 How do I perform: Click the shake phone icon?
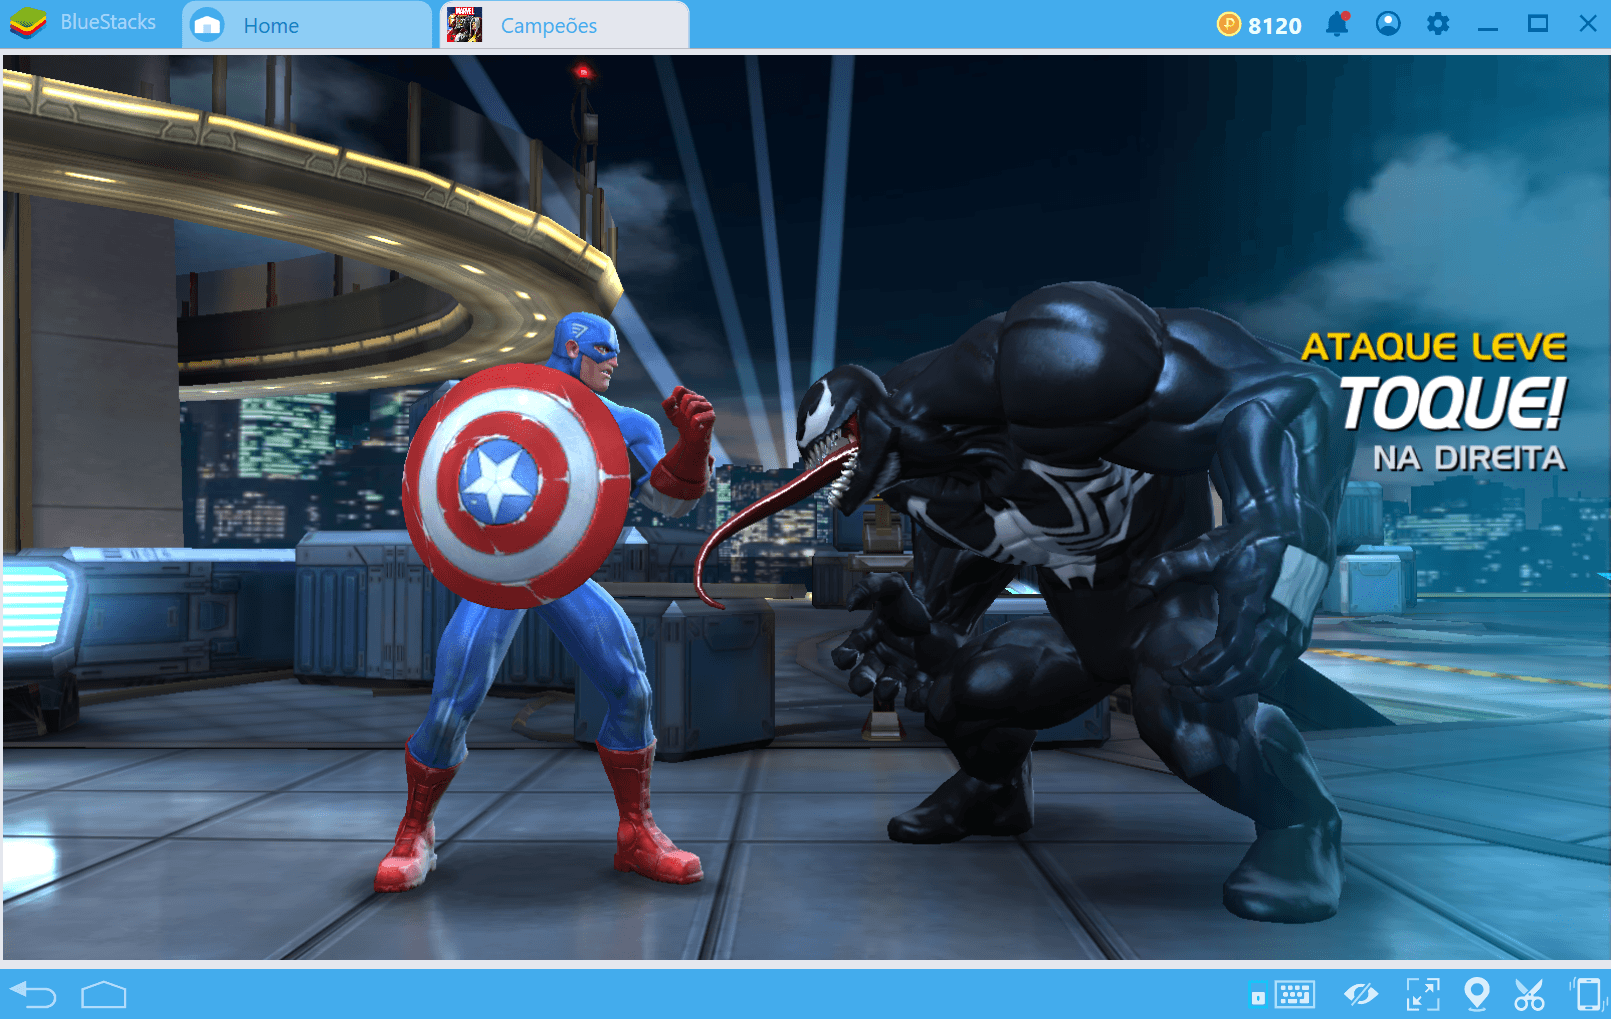pos(1588,994)
